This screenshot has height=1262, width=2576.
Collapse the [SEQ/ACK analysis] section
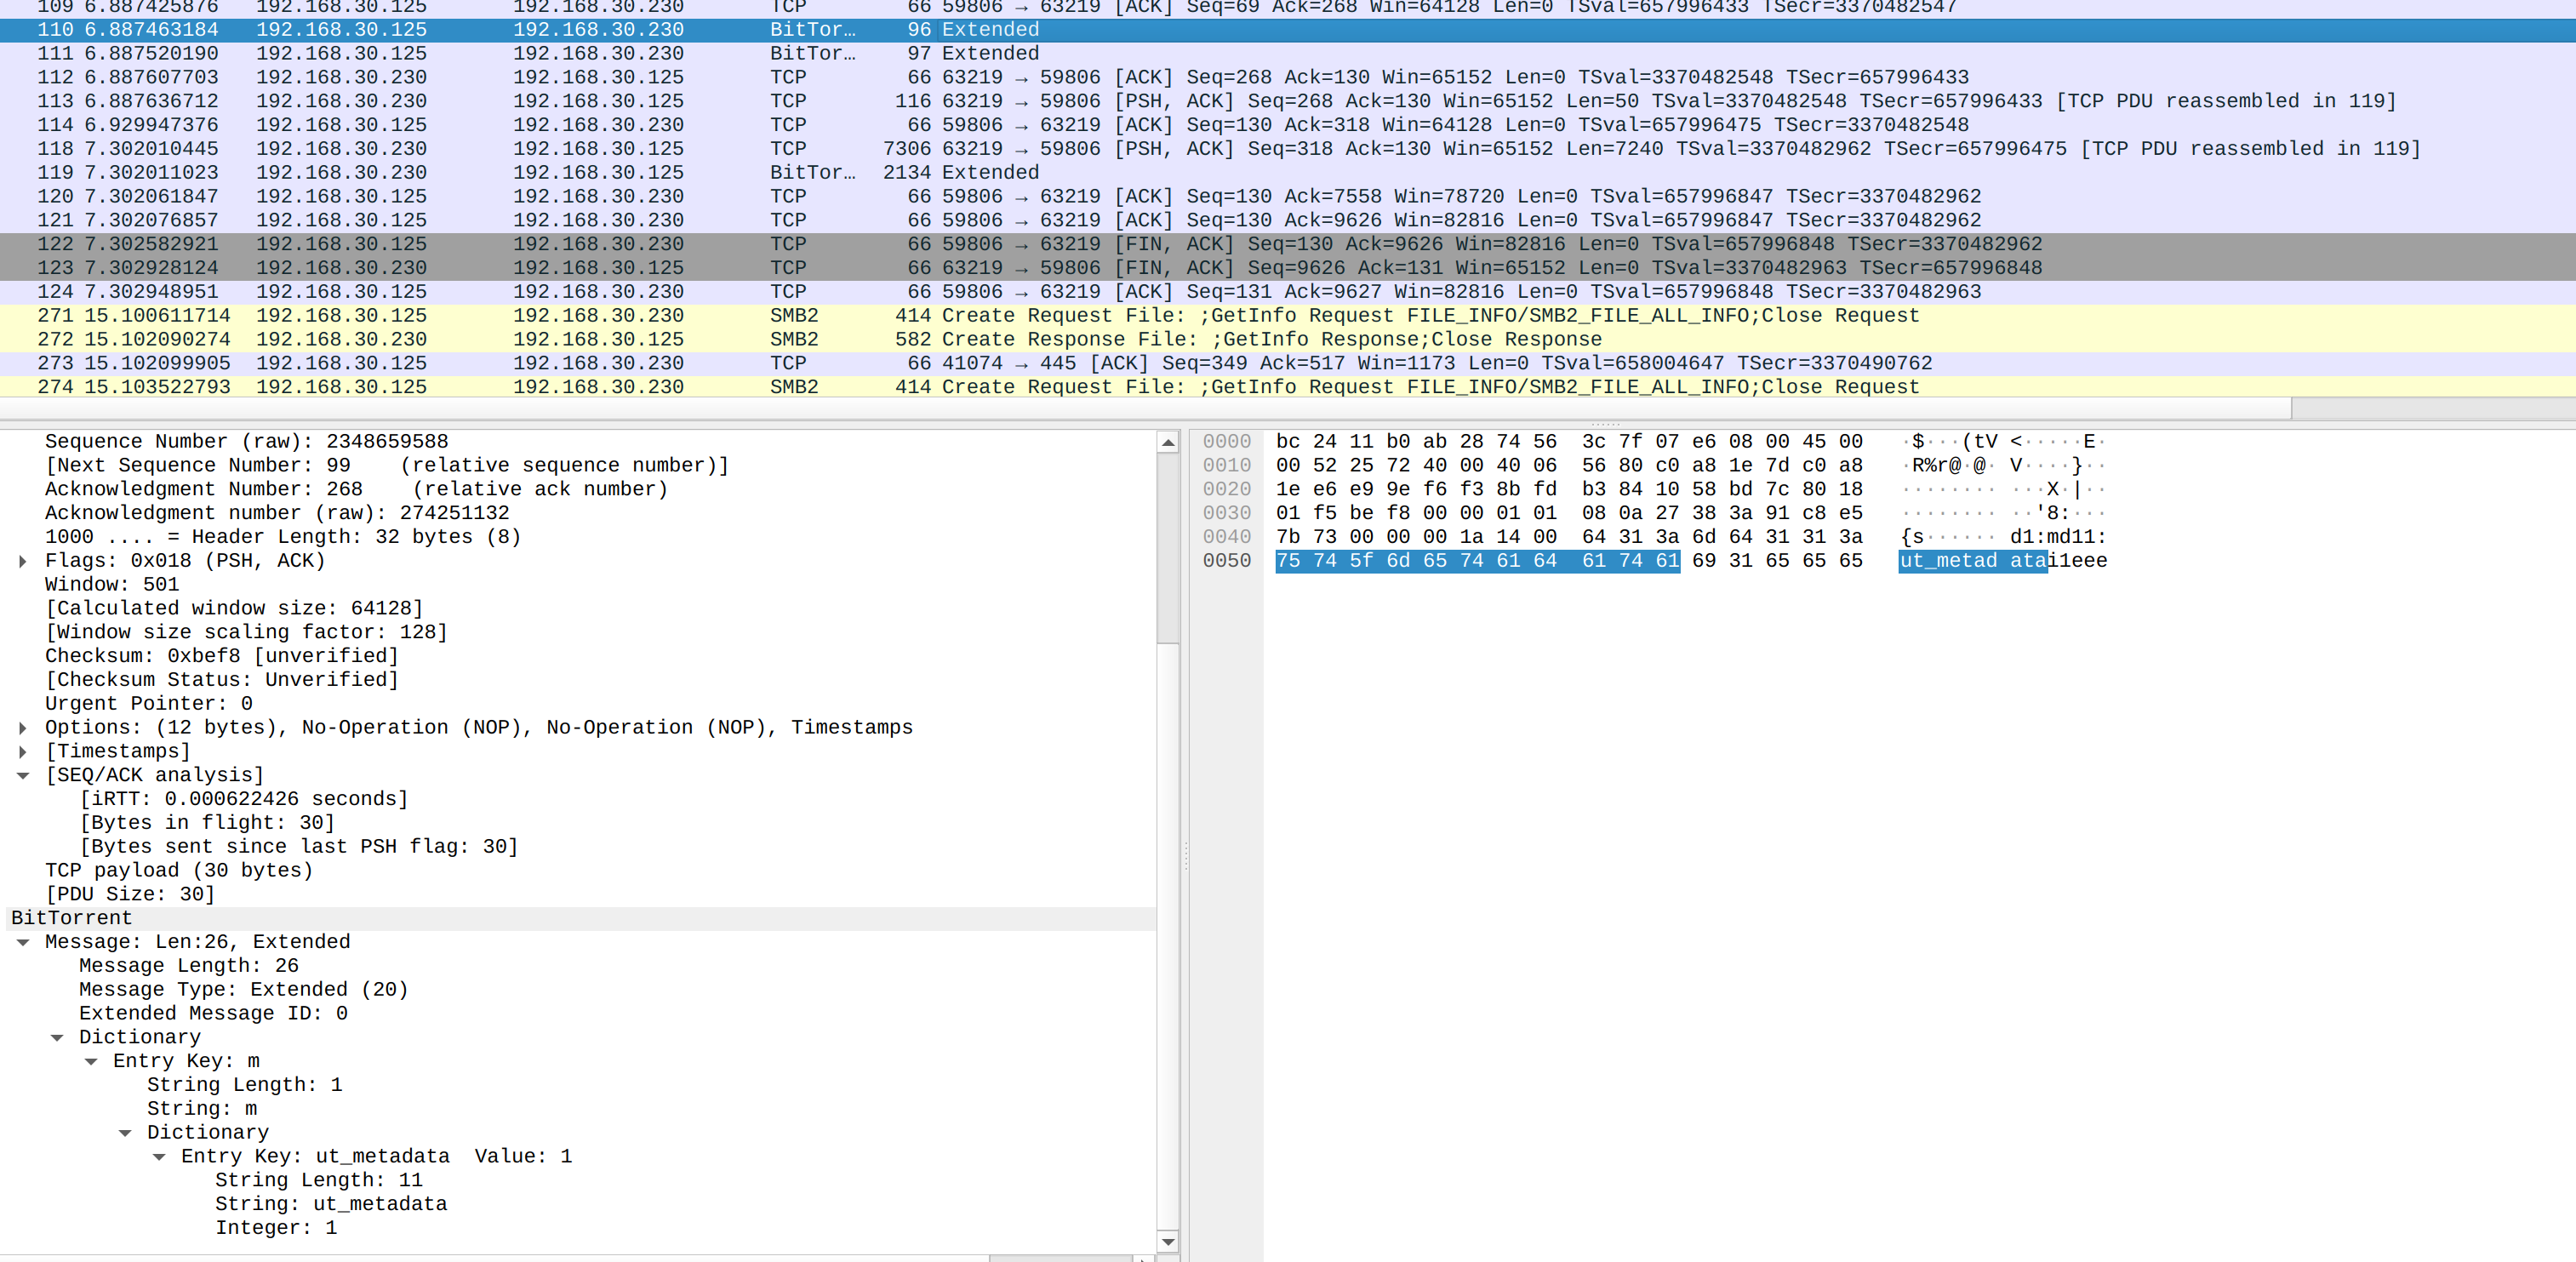pos(22,776)
